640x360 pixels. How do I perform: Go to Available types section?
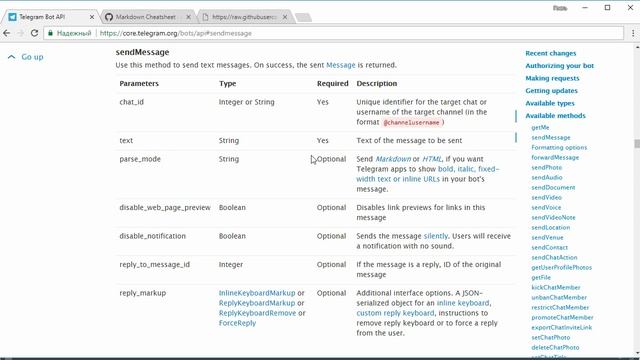click(x=550, y=103)
